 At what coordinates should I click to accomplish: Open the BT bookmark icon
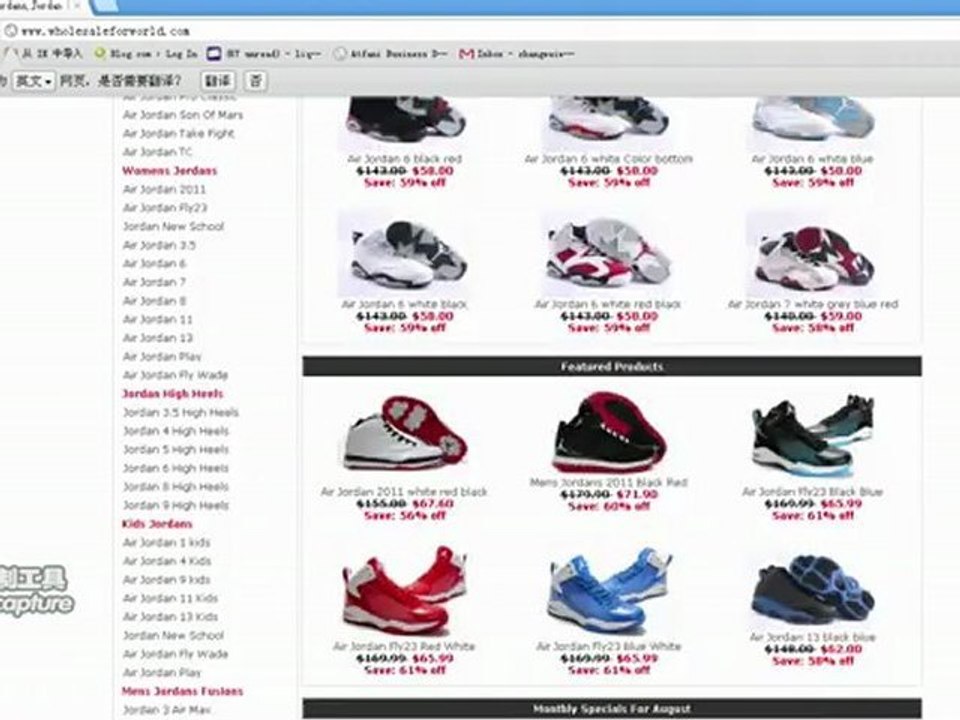tap(214, 54)
